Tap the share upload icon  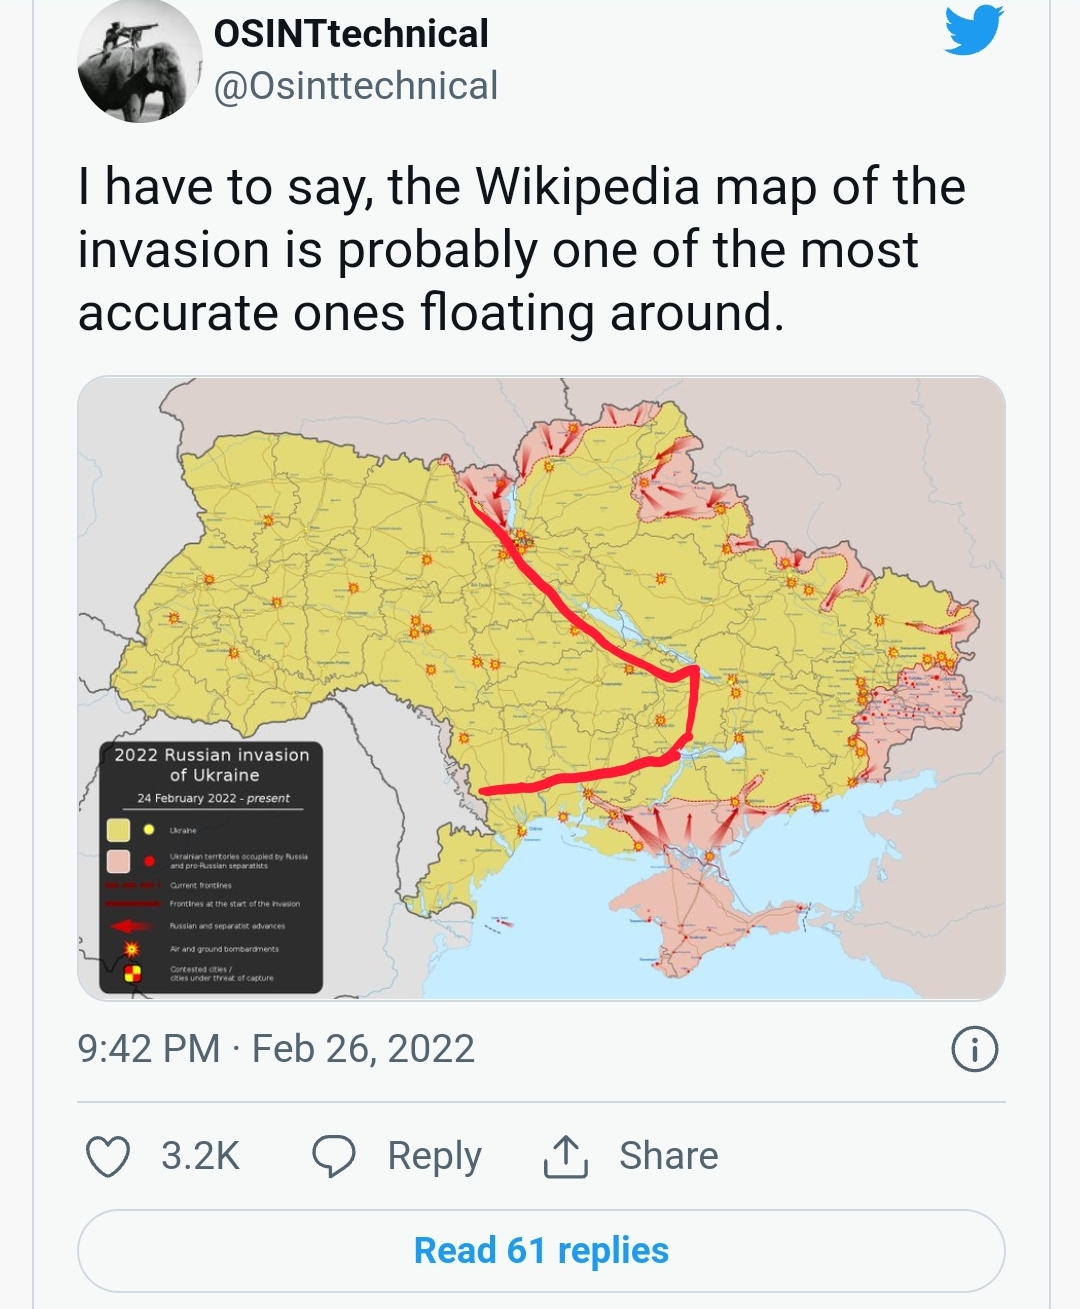pyautogui.click(x=565, y=1156)
